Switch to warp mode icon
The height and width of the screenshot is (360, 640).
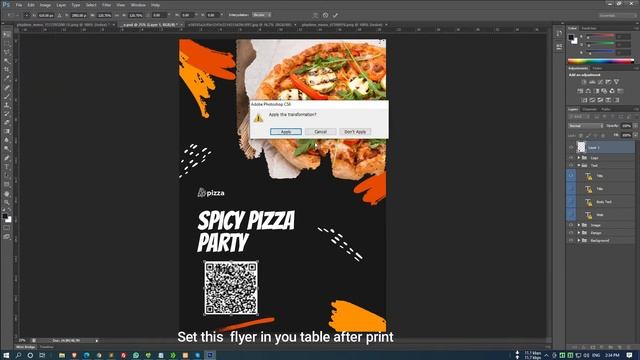(x=316, y=15)
